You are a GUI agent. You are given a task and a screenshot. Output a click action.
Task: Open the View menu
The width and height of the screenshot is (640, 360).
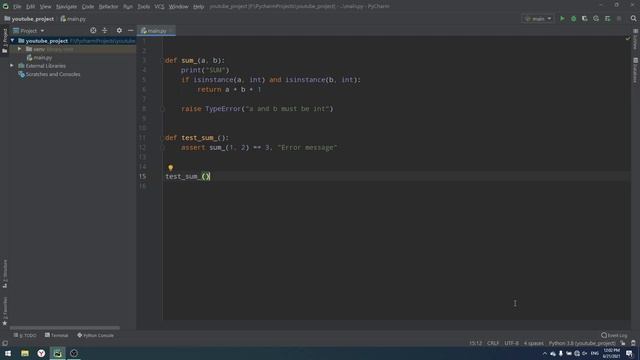coord(45,7)
